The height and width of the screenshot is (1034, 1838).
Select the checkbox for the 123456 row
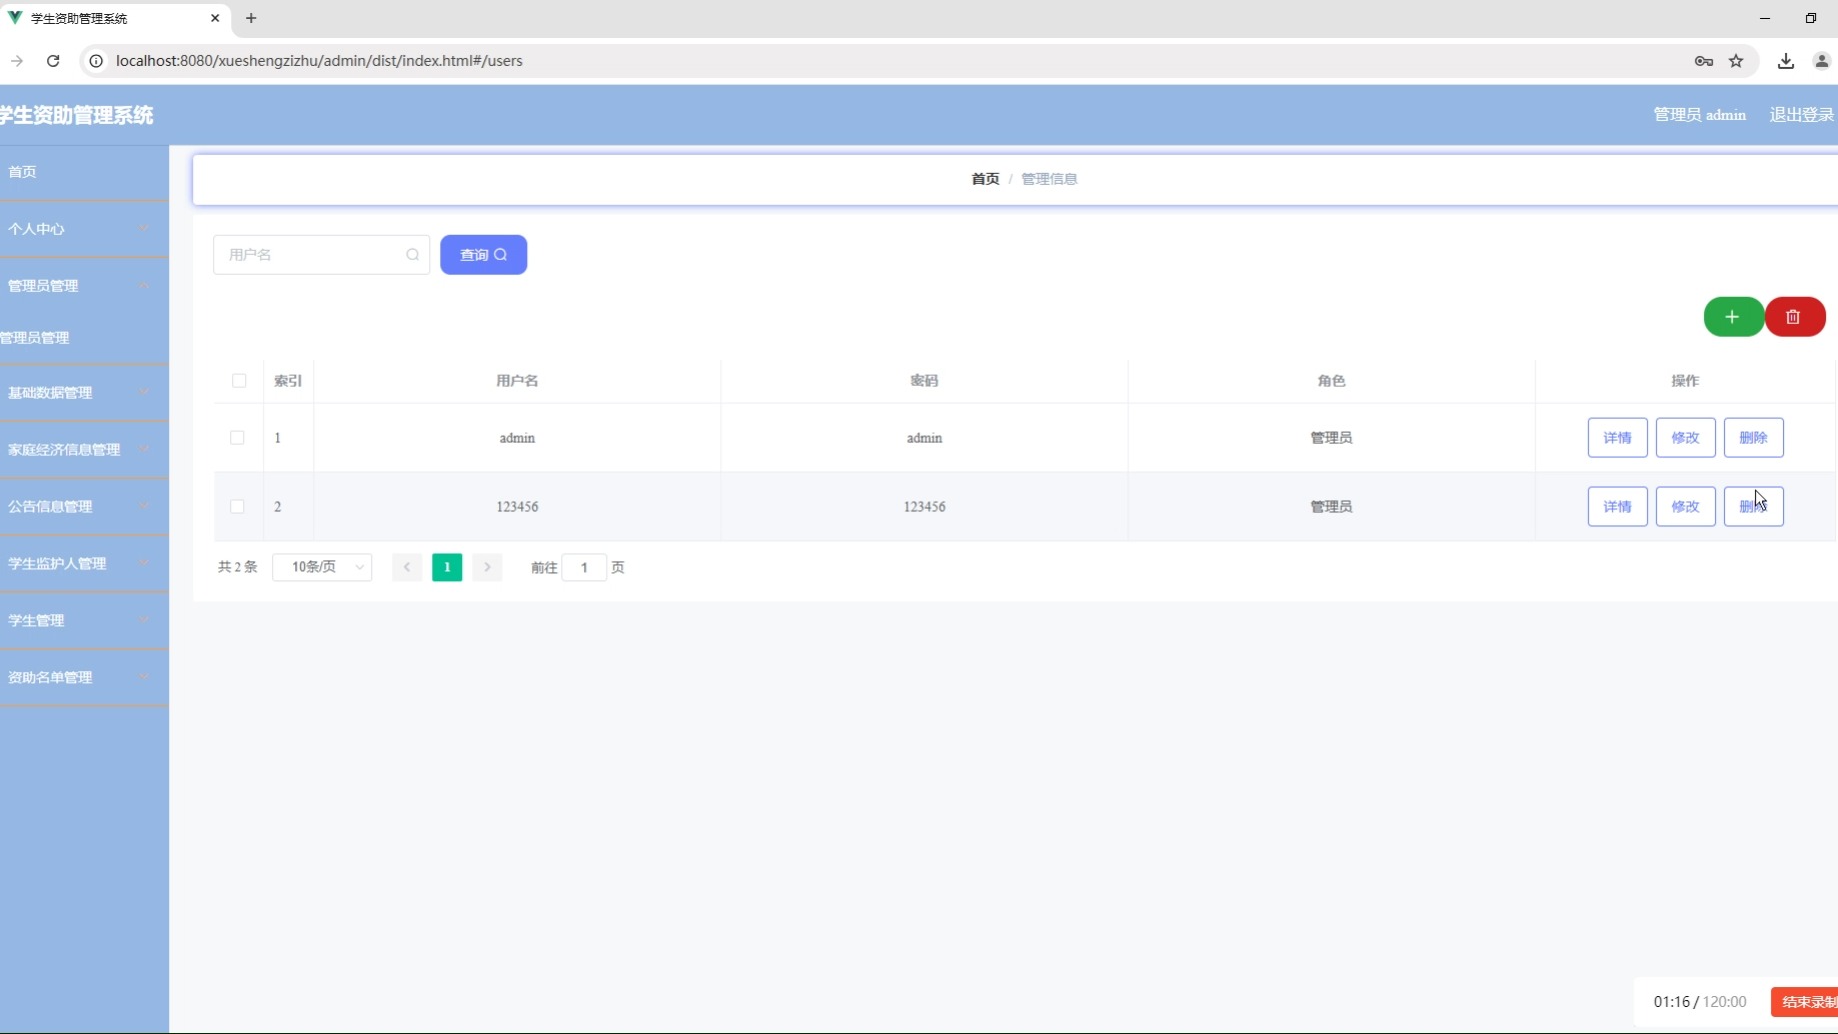click(237, 507)
